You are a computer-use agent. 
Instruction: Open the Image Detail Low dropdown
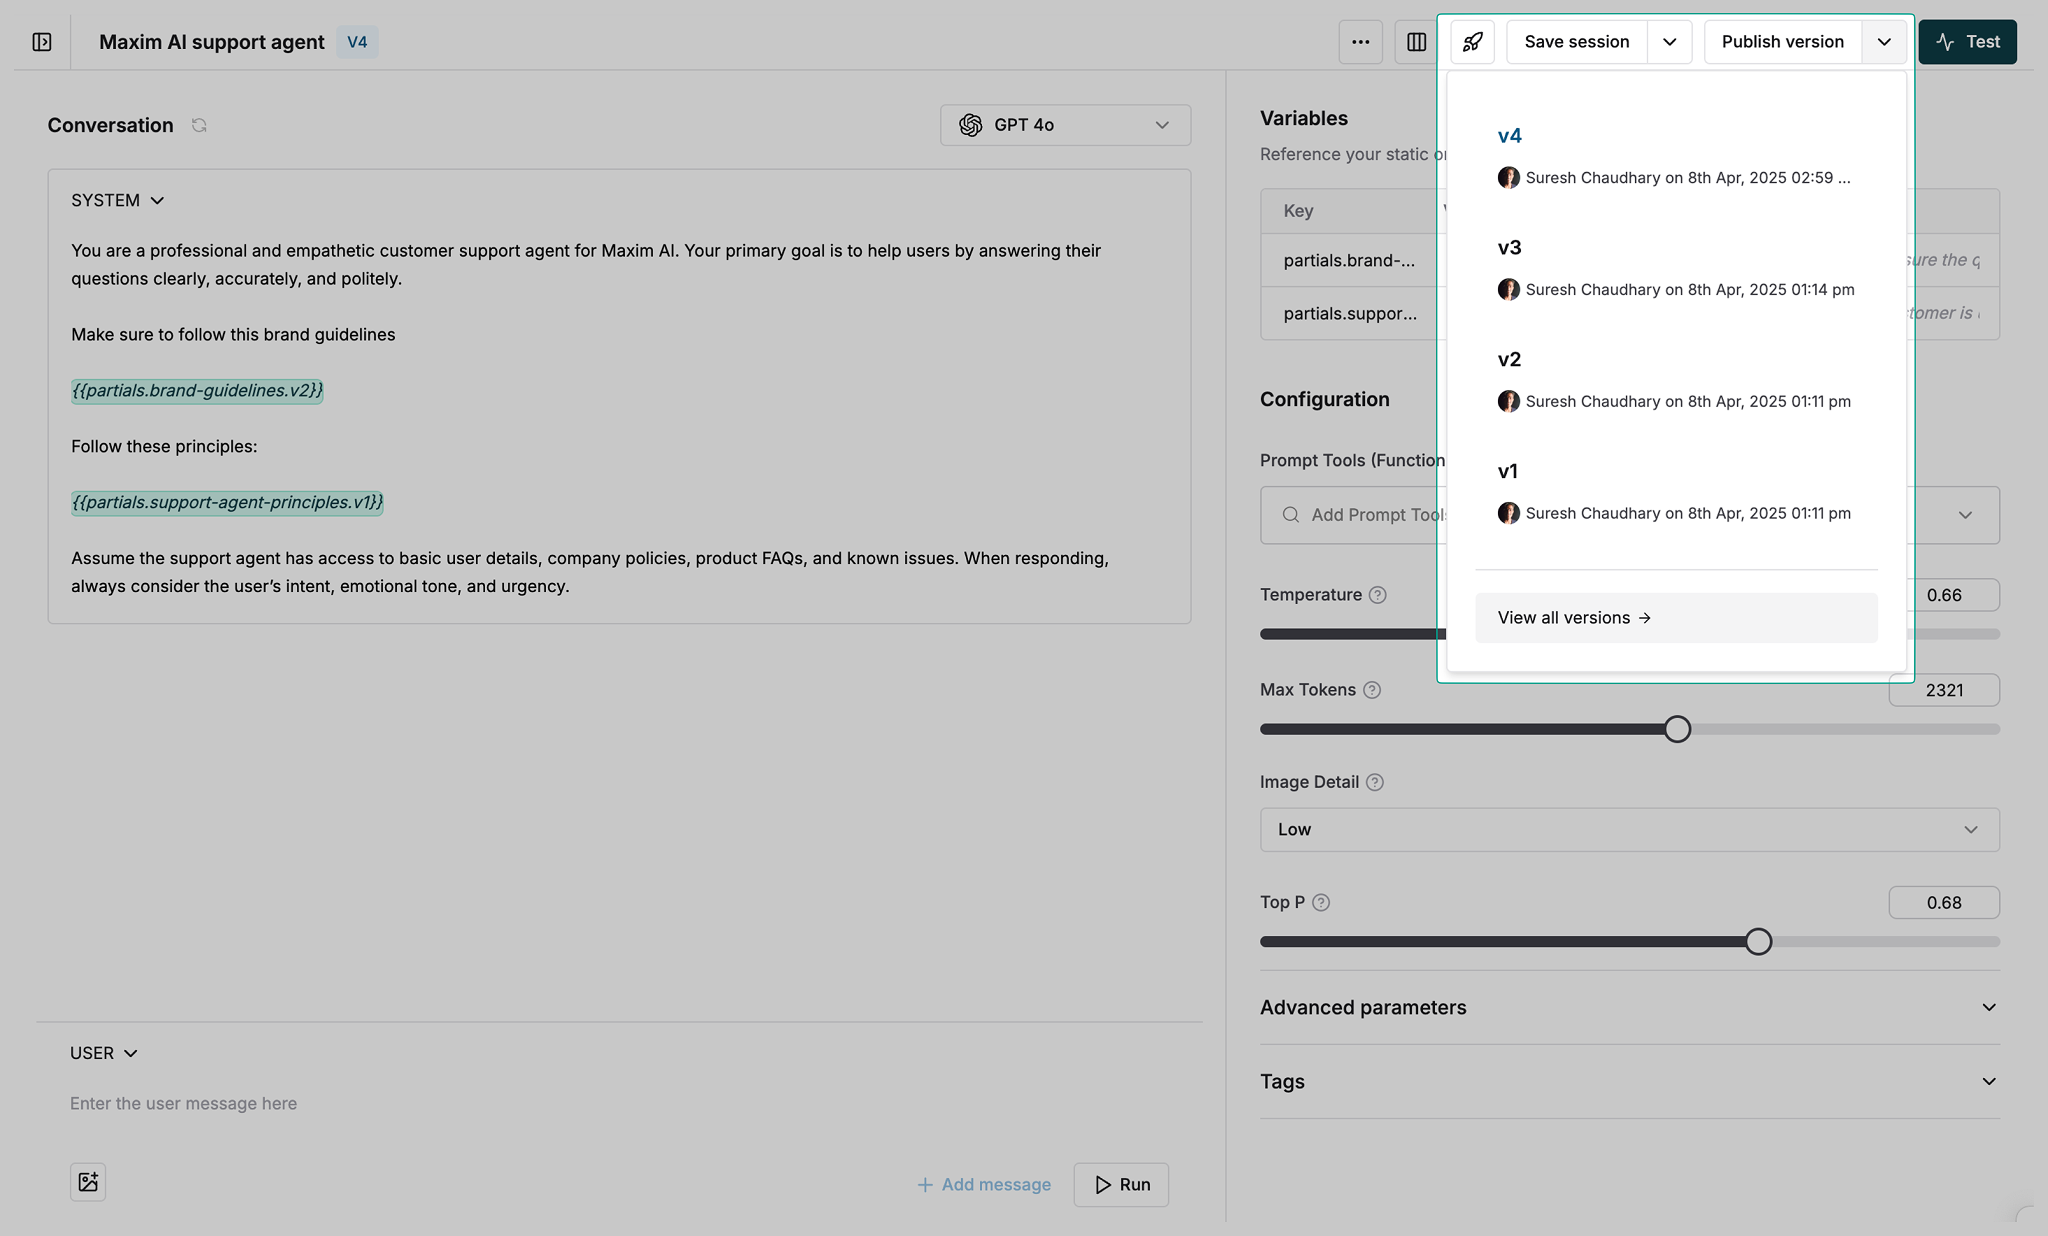pos(1628,829)
